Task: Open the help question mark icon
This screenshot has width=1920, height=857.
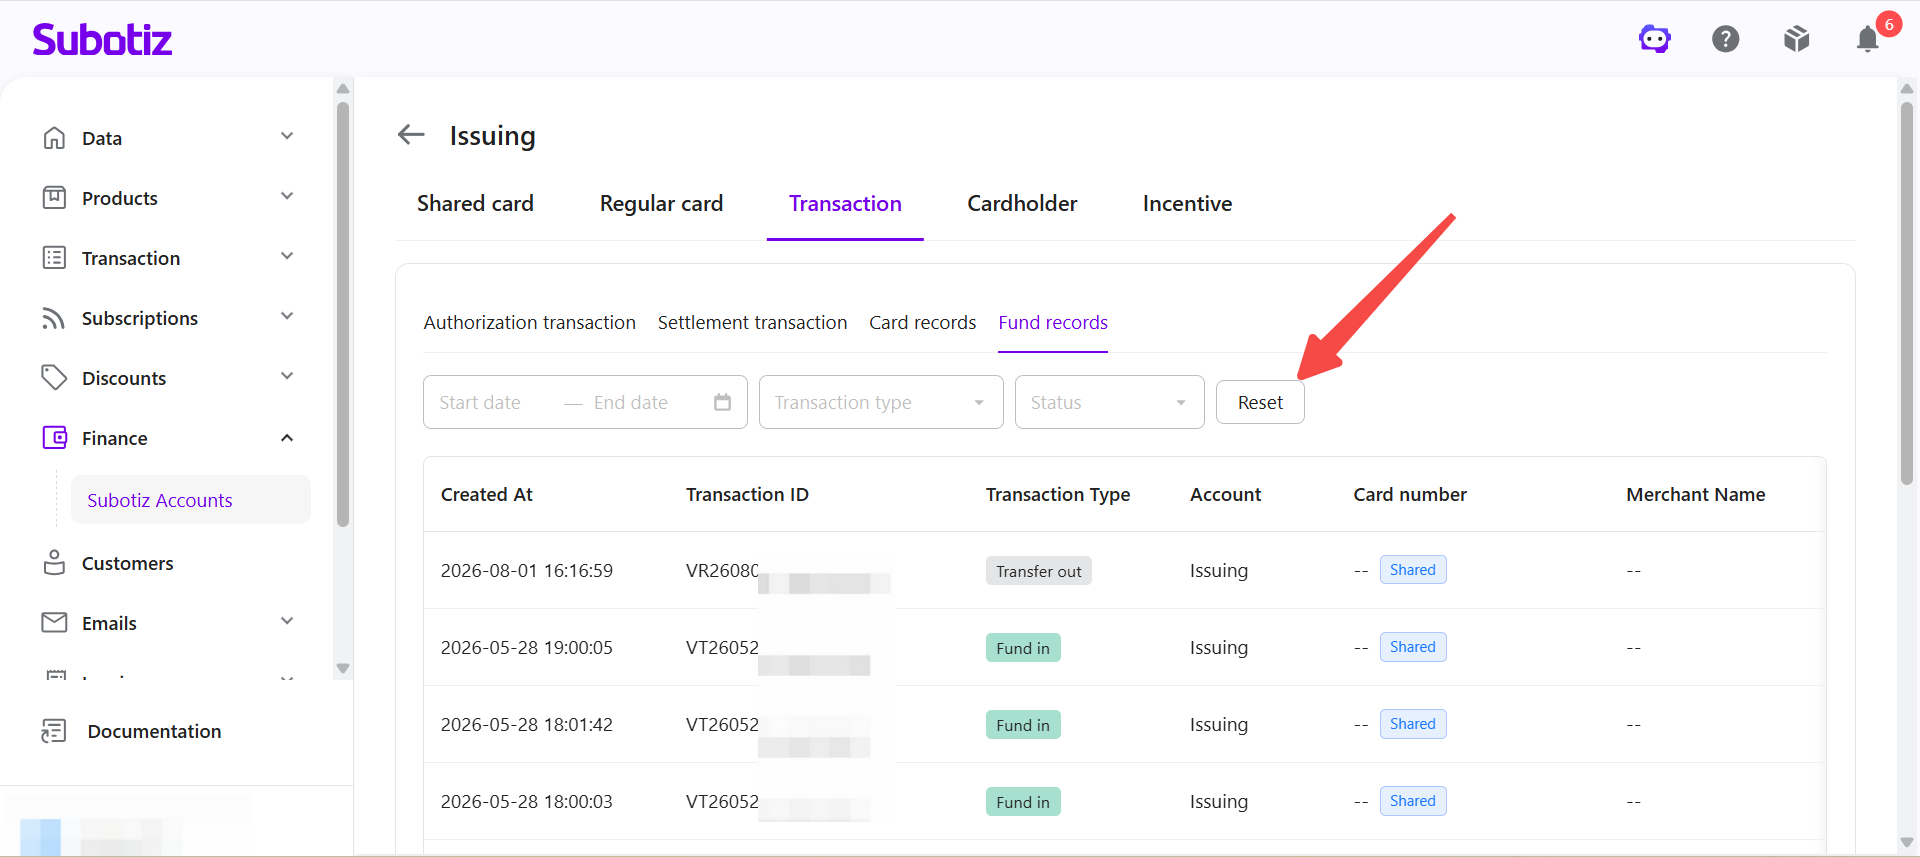Action: [1726, 39]
